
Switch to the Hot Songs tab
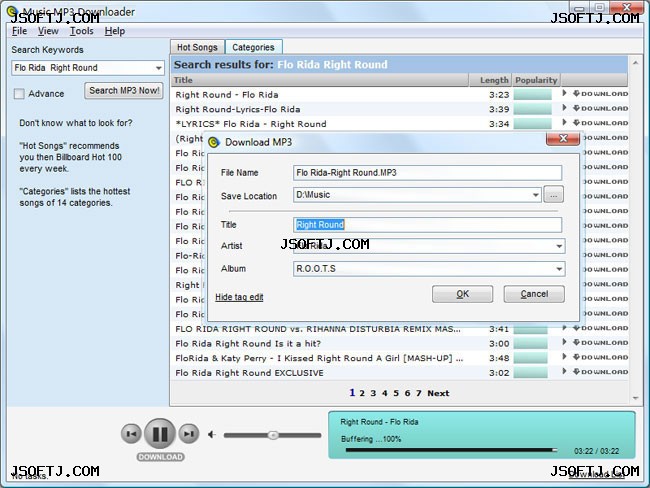tap(197, 47)
